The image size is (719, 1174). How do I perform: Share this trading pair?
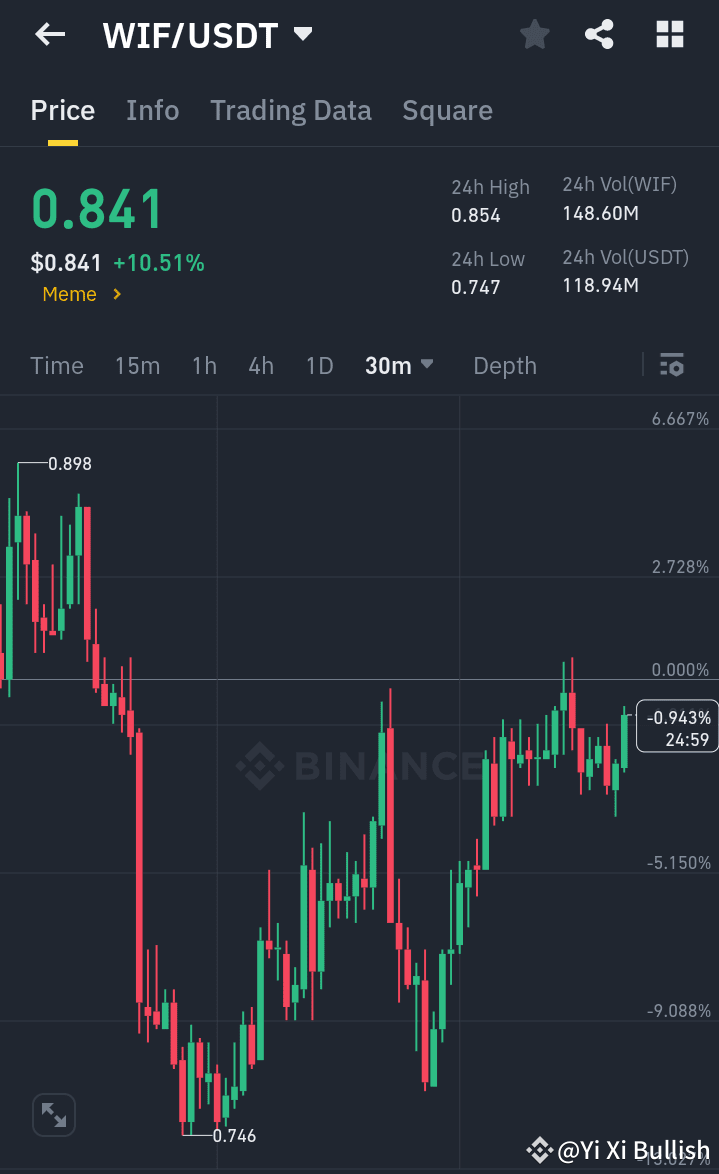599,34
